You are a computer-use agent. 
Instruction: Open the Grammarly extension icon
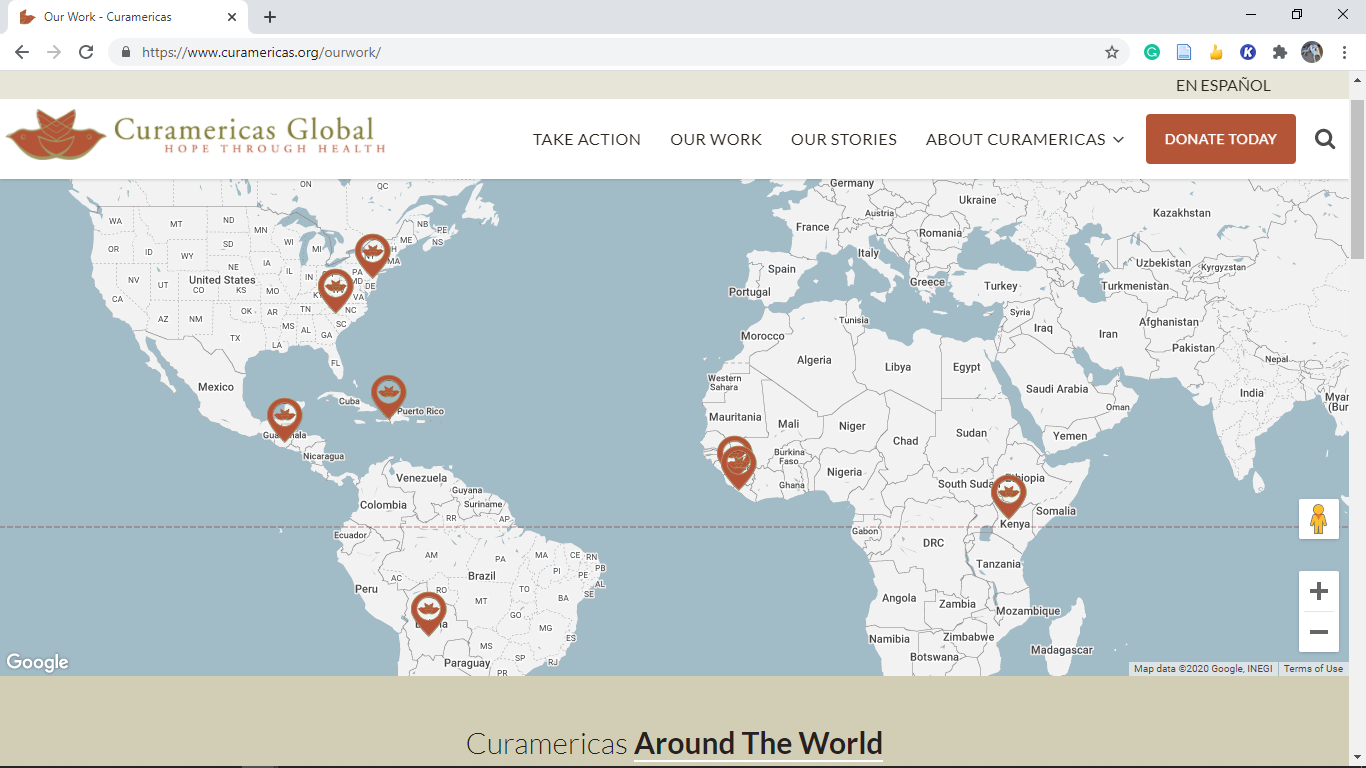click(1152, 52)
